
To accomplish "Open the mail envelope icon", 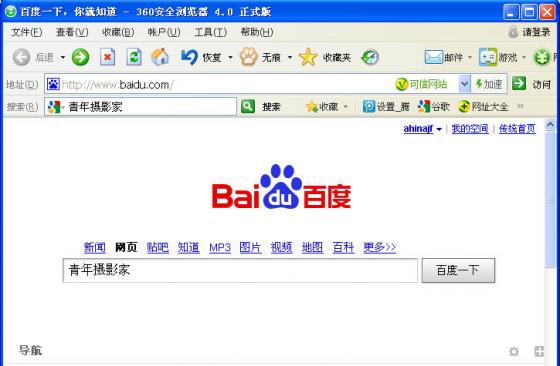I will point(434,57).
